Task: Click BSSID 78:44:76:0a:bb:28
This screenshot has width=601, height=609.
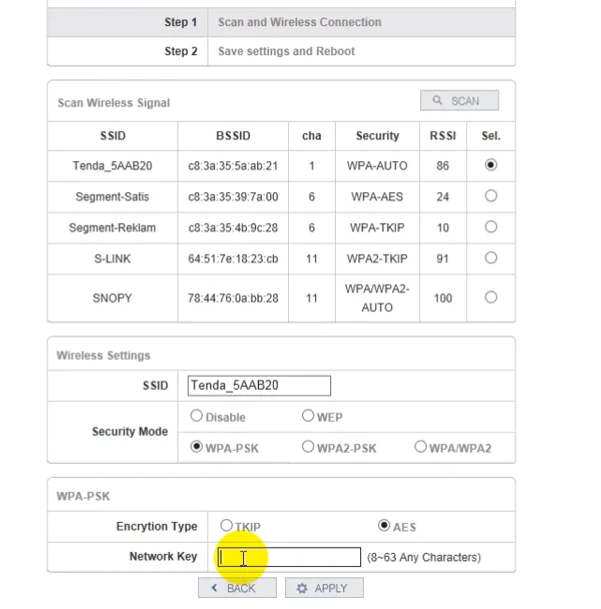Action: click(233, 298)
